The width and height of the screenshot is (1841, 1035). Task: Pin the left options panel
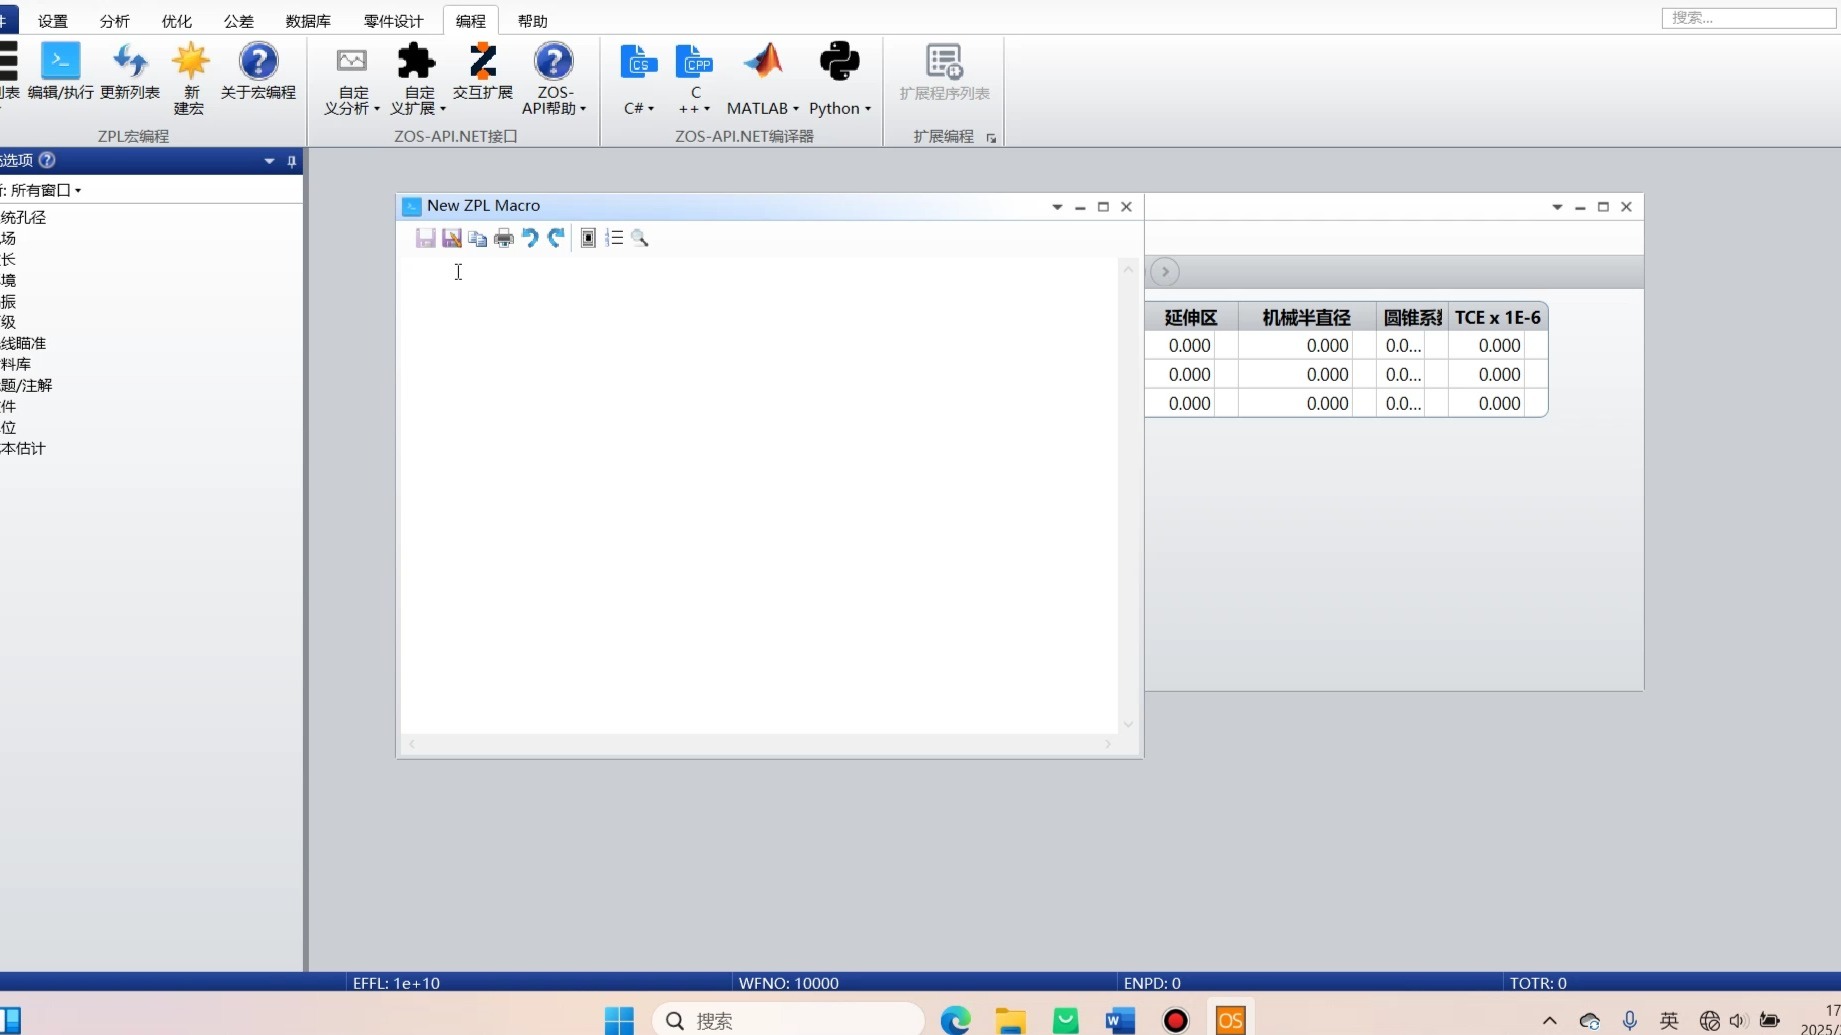tap(292, 161)
